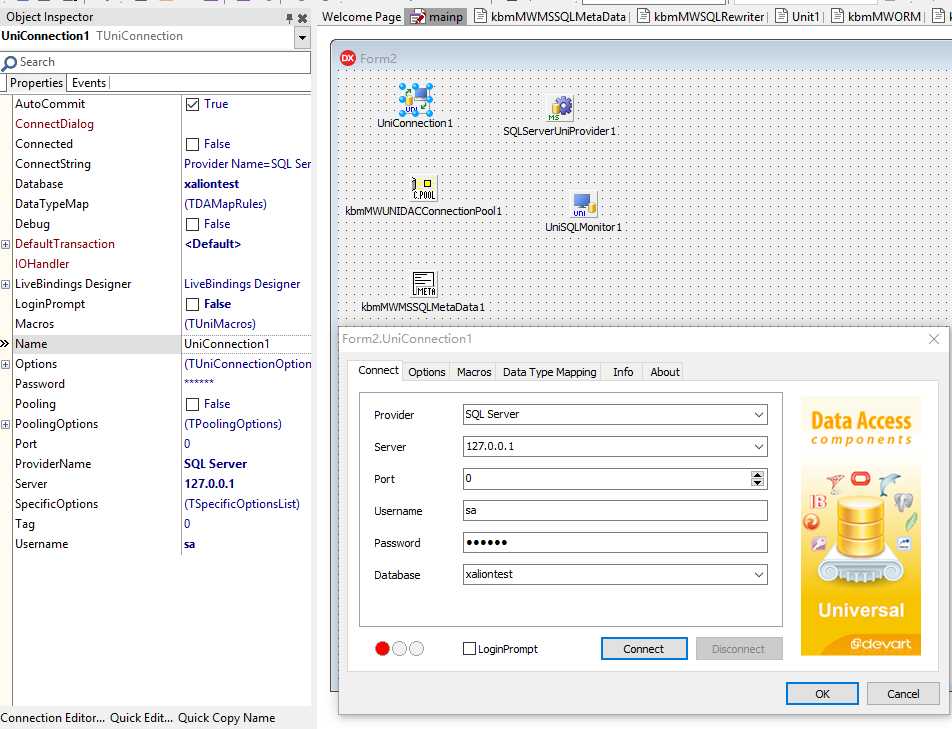Select the ConnectString property row
This screenshot has width=952, height=729.
pyautogui.click(x=155, y=164)
